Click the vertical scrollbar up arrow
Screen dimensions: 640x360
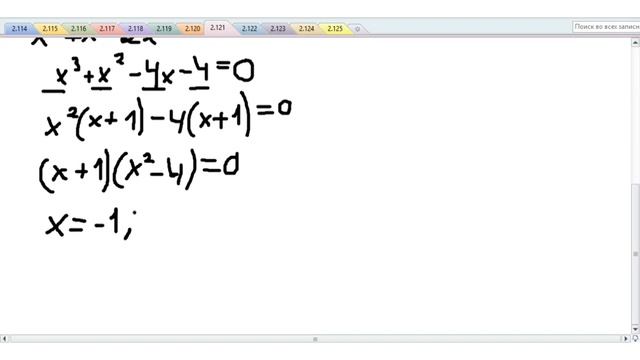click(x=636, y=42)
